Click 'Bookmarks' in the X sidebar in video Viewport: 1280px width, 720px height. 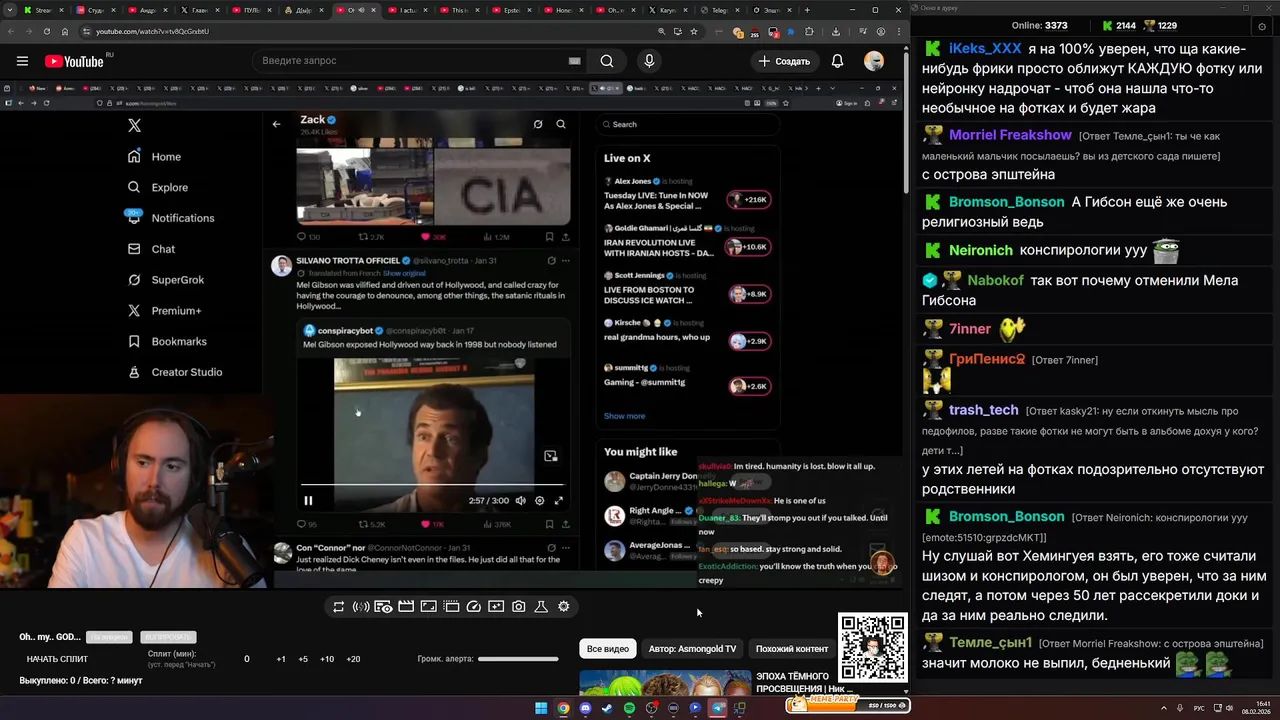(179, 342)
